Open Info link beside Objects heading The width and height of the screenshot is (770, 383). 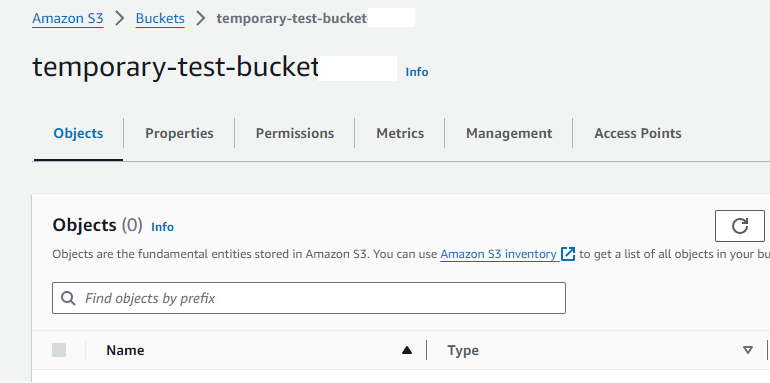[163, 227]
